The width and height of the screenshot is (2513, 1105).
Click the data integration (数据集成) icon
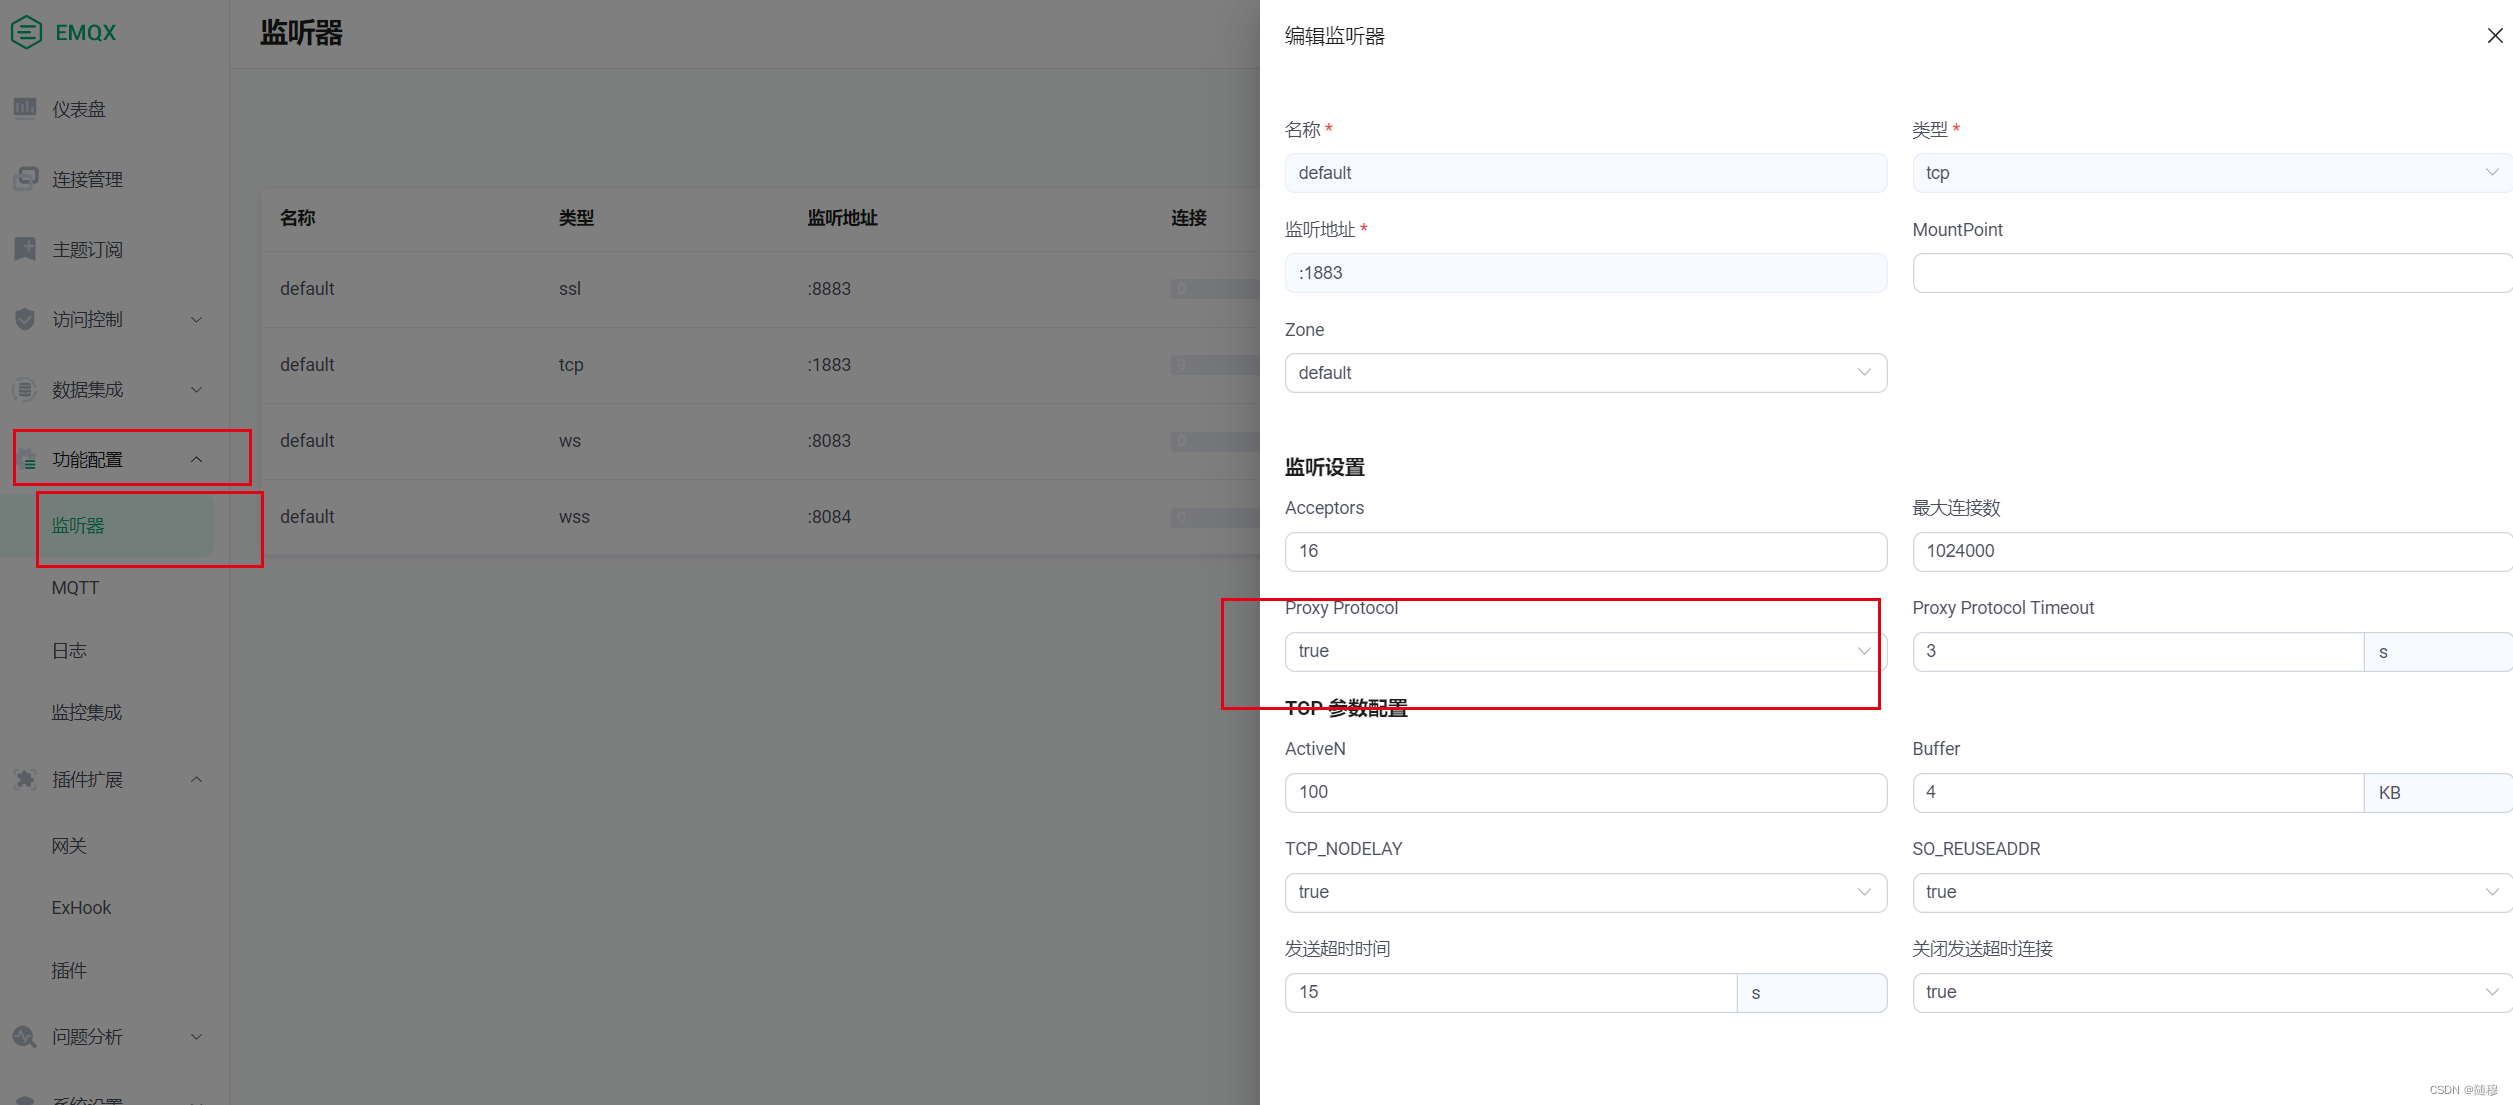tap(25, 389)
